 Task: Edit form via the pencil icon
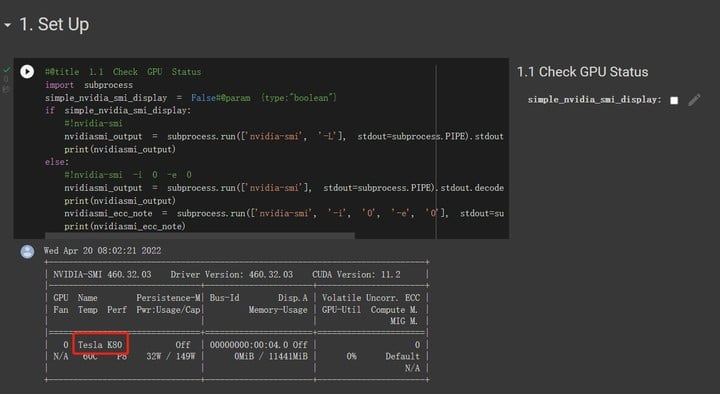coord(694,100)
